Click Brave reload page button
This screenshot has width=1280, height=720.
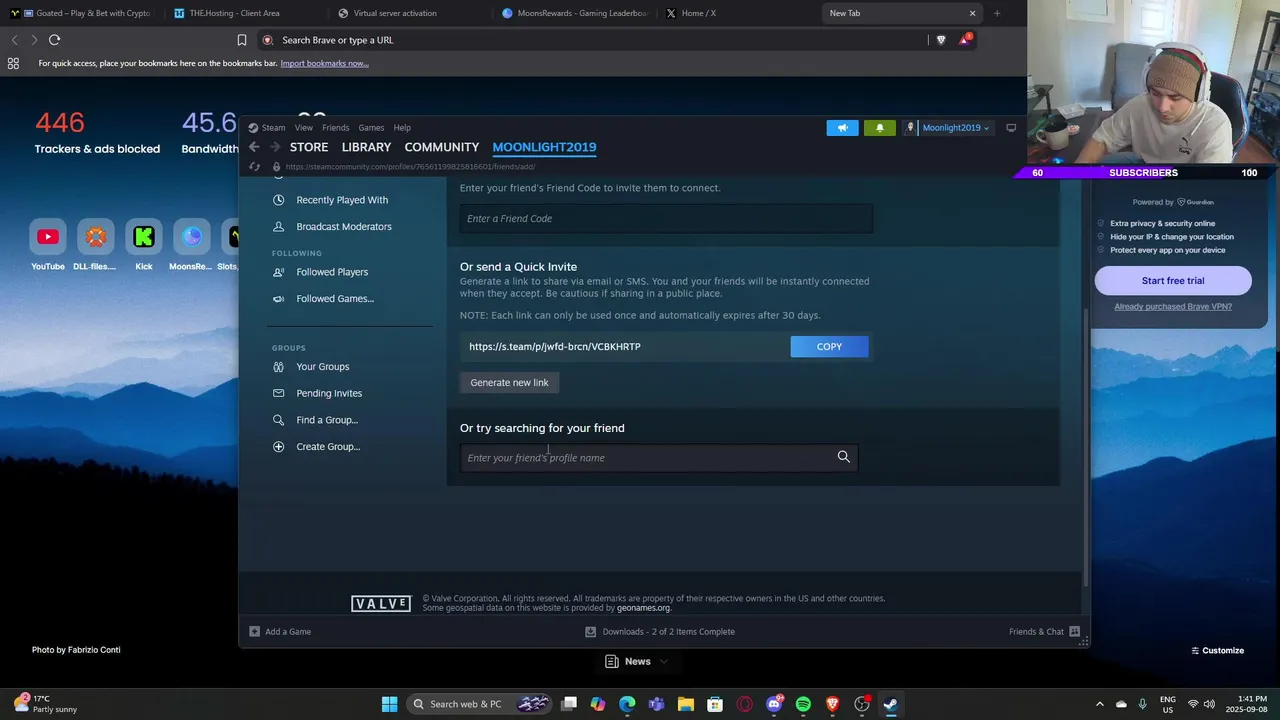(x=54, y=40)
